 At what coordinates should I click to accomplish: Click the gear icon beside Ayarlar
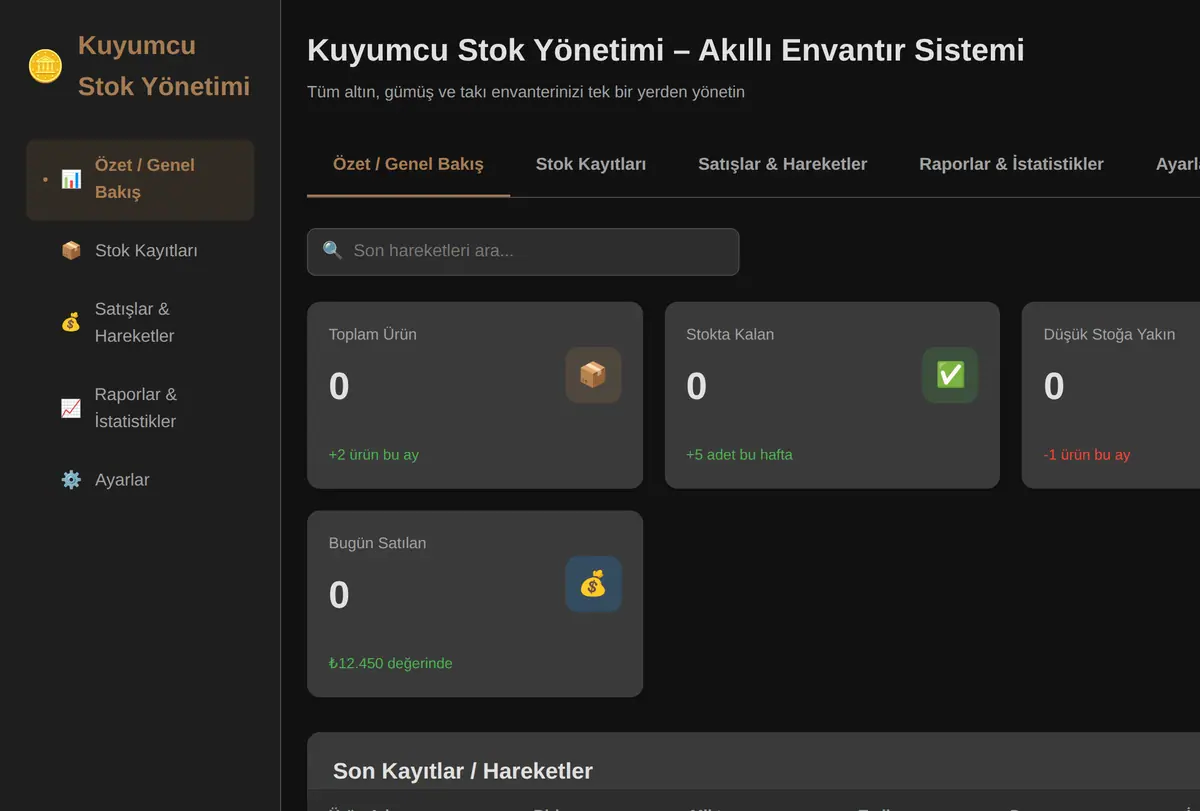[71, 480]
